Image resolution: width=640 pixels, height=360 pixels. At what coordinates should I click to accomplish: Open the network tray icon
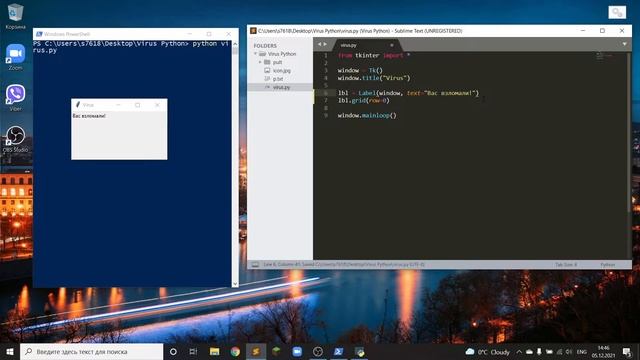[559, 352]
